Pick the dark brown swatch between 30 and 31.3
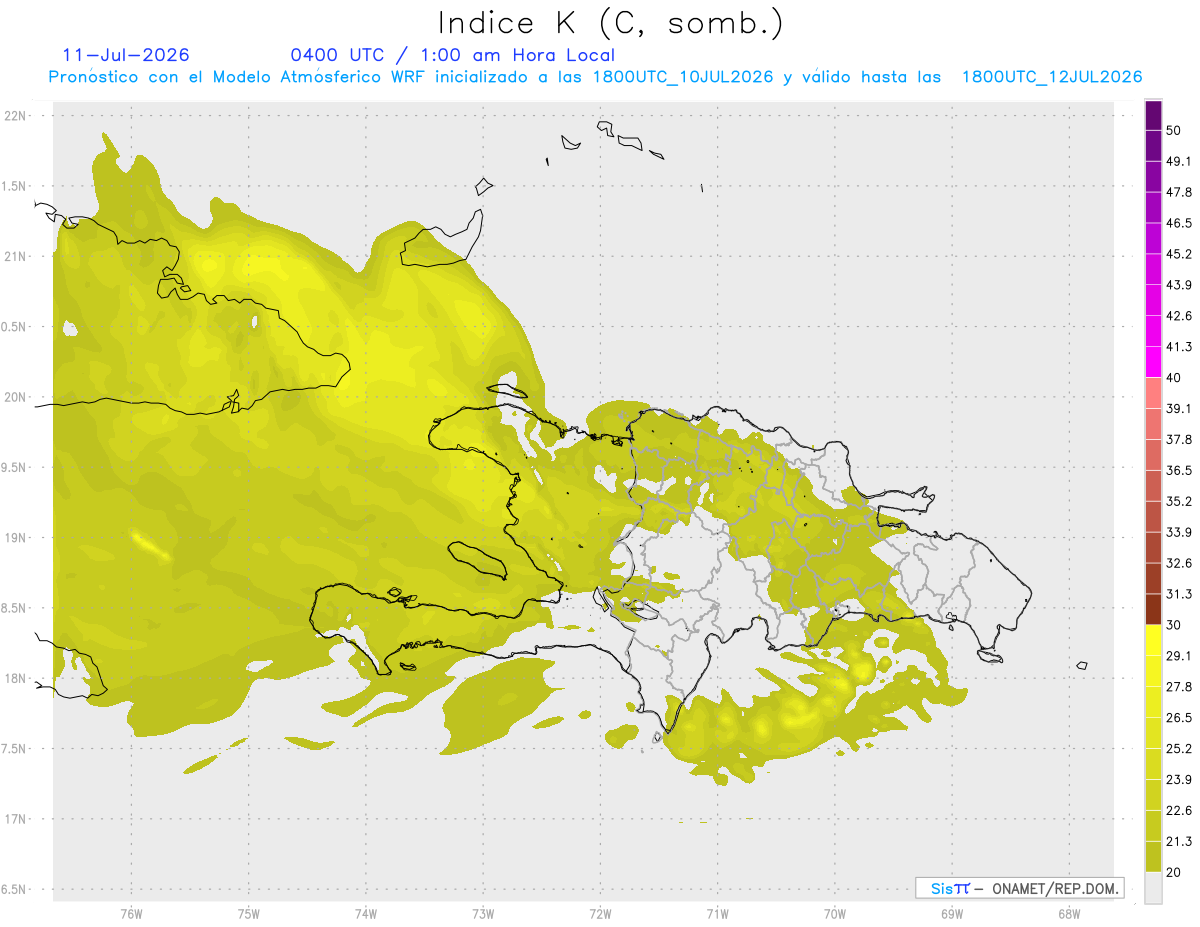Image resolution: width=1200 pixels, height=927 pixels. pos(1153,609)
